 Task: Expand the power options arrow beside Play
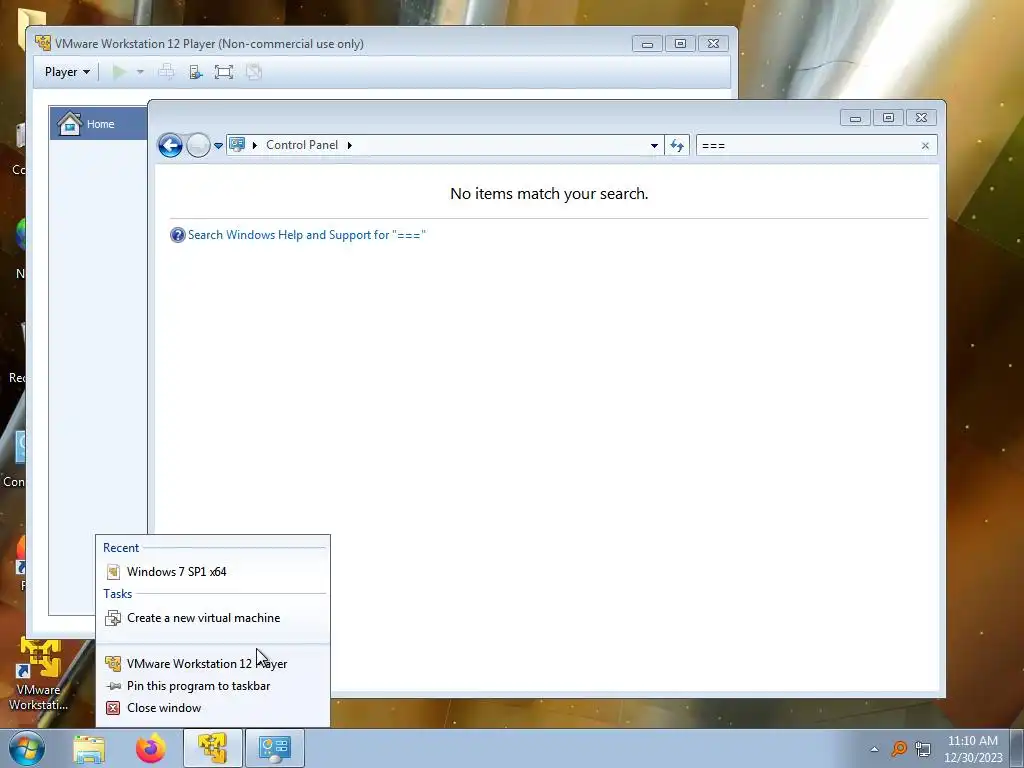[x=140, y=72]
